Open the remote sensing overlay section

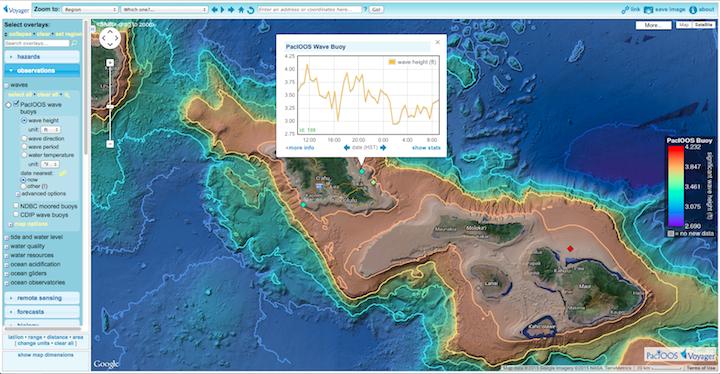42,298
